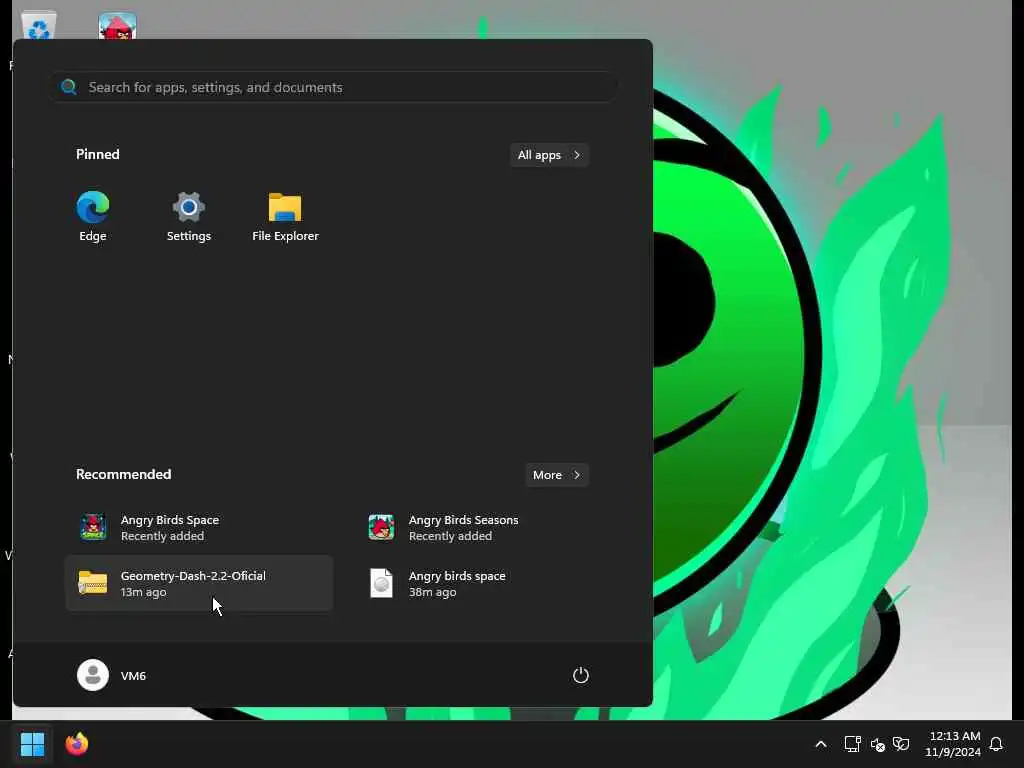Launch Firefox from the taskbar
The width and height of the screenshot is (1024, 768).
76,744
